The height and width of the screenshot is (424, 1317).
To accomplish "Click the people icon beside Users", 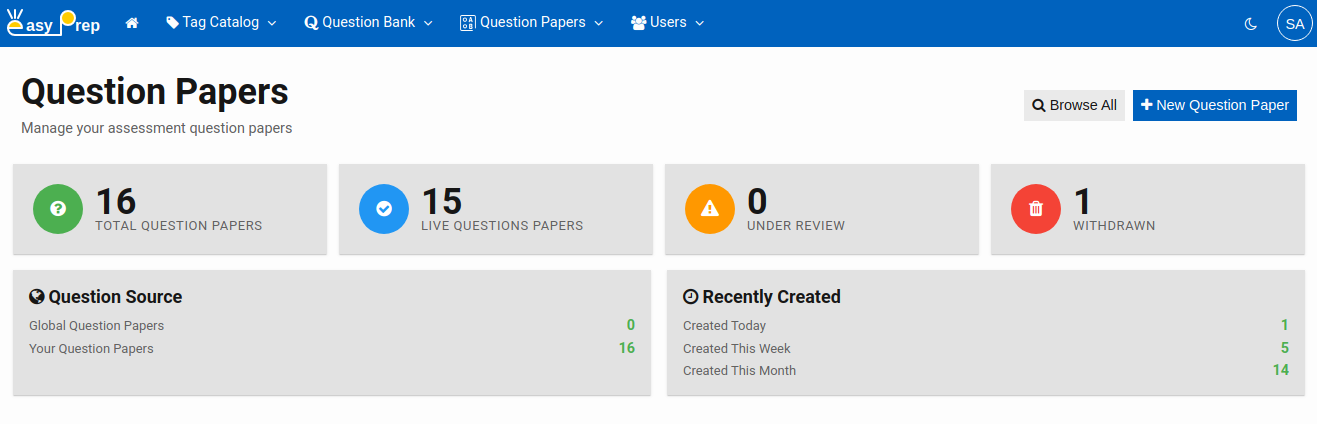I will (638, 22).
